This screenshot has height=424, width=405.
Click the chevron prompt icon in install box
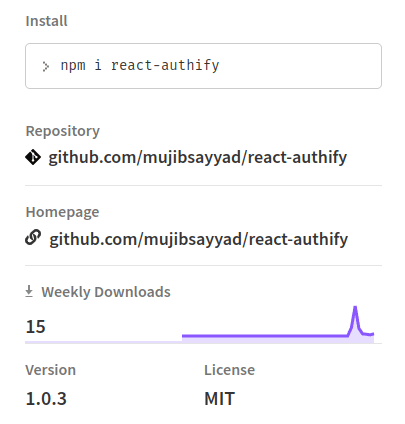(46, 67)
